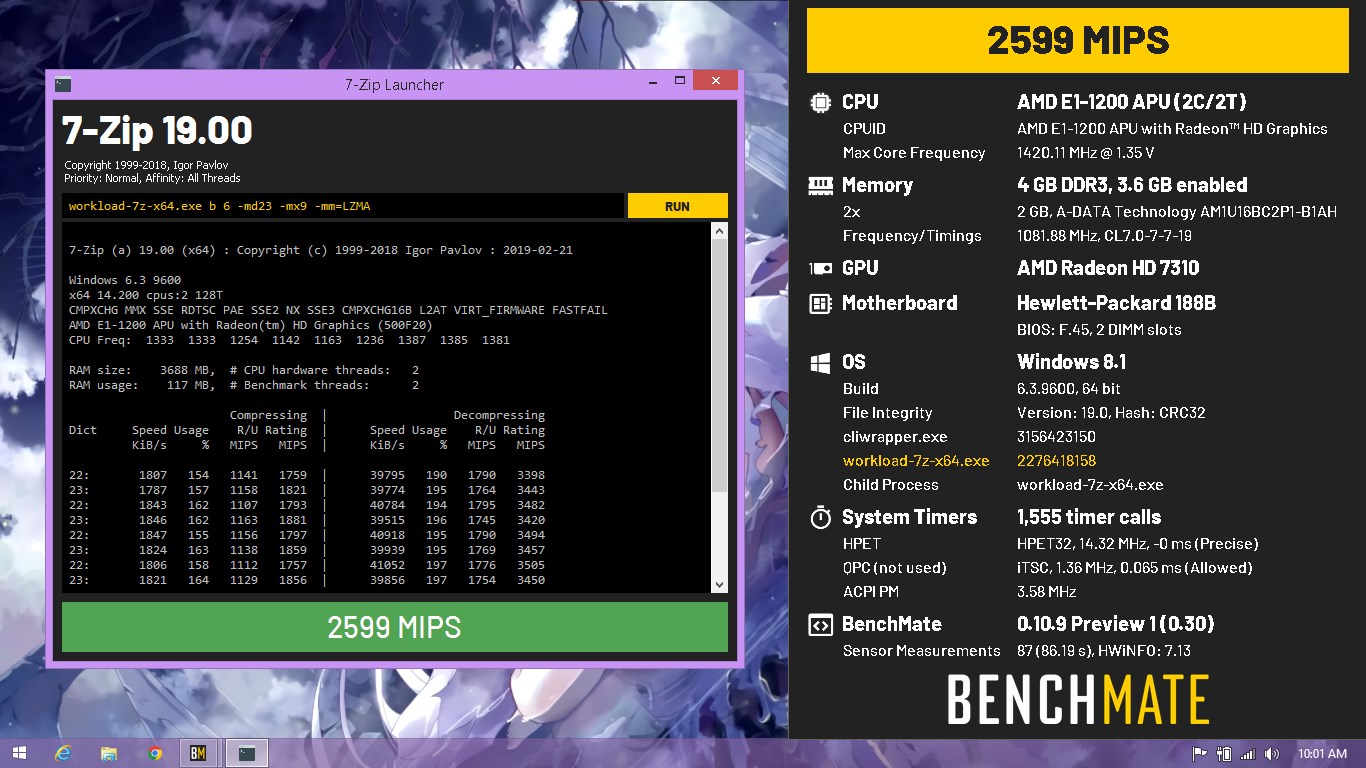
Task: Maximize the 7-Zip Launcher window
Action: [x=680, y=81]
